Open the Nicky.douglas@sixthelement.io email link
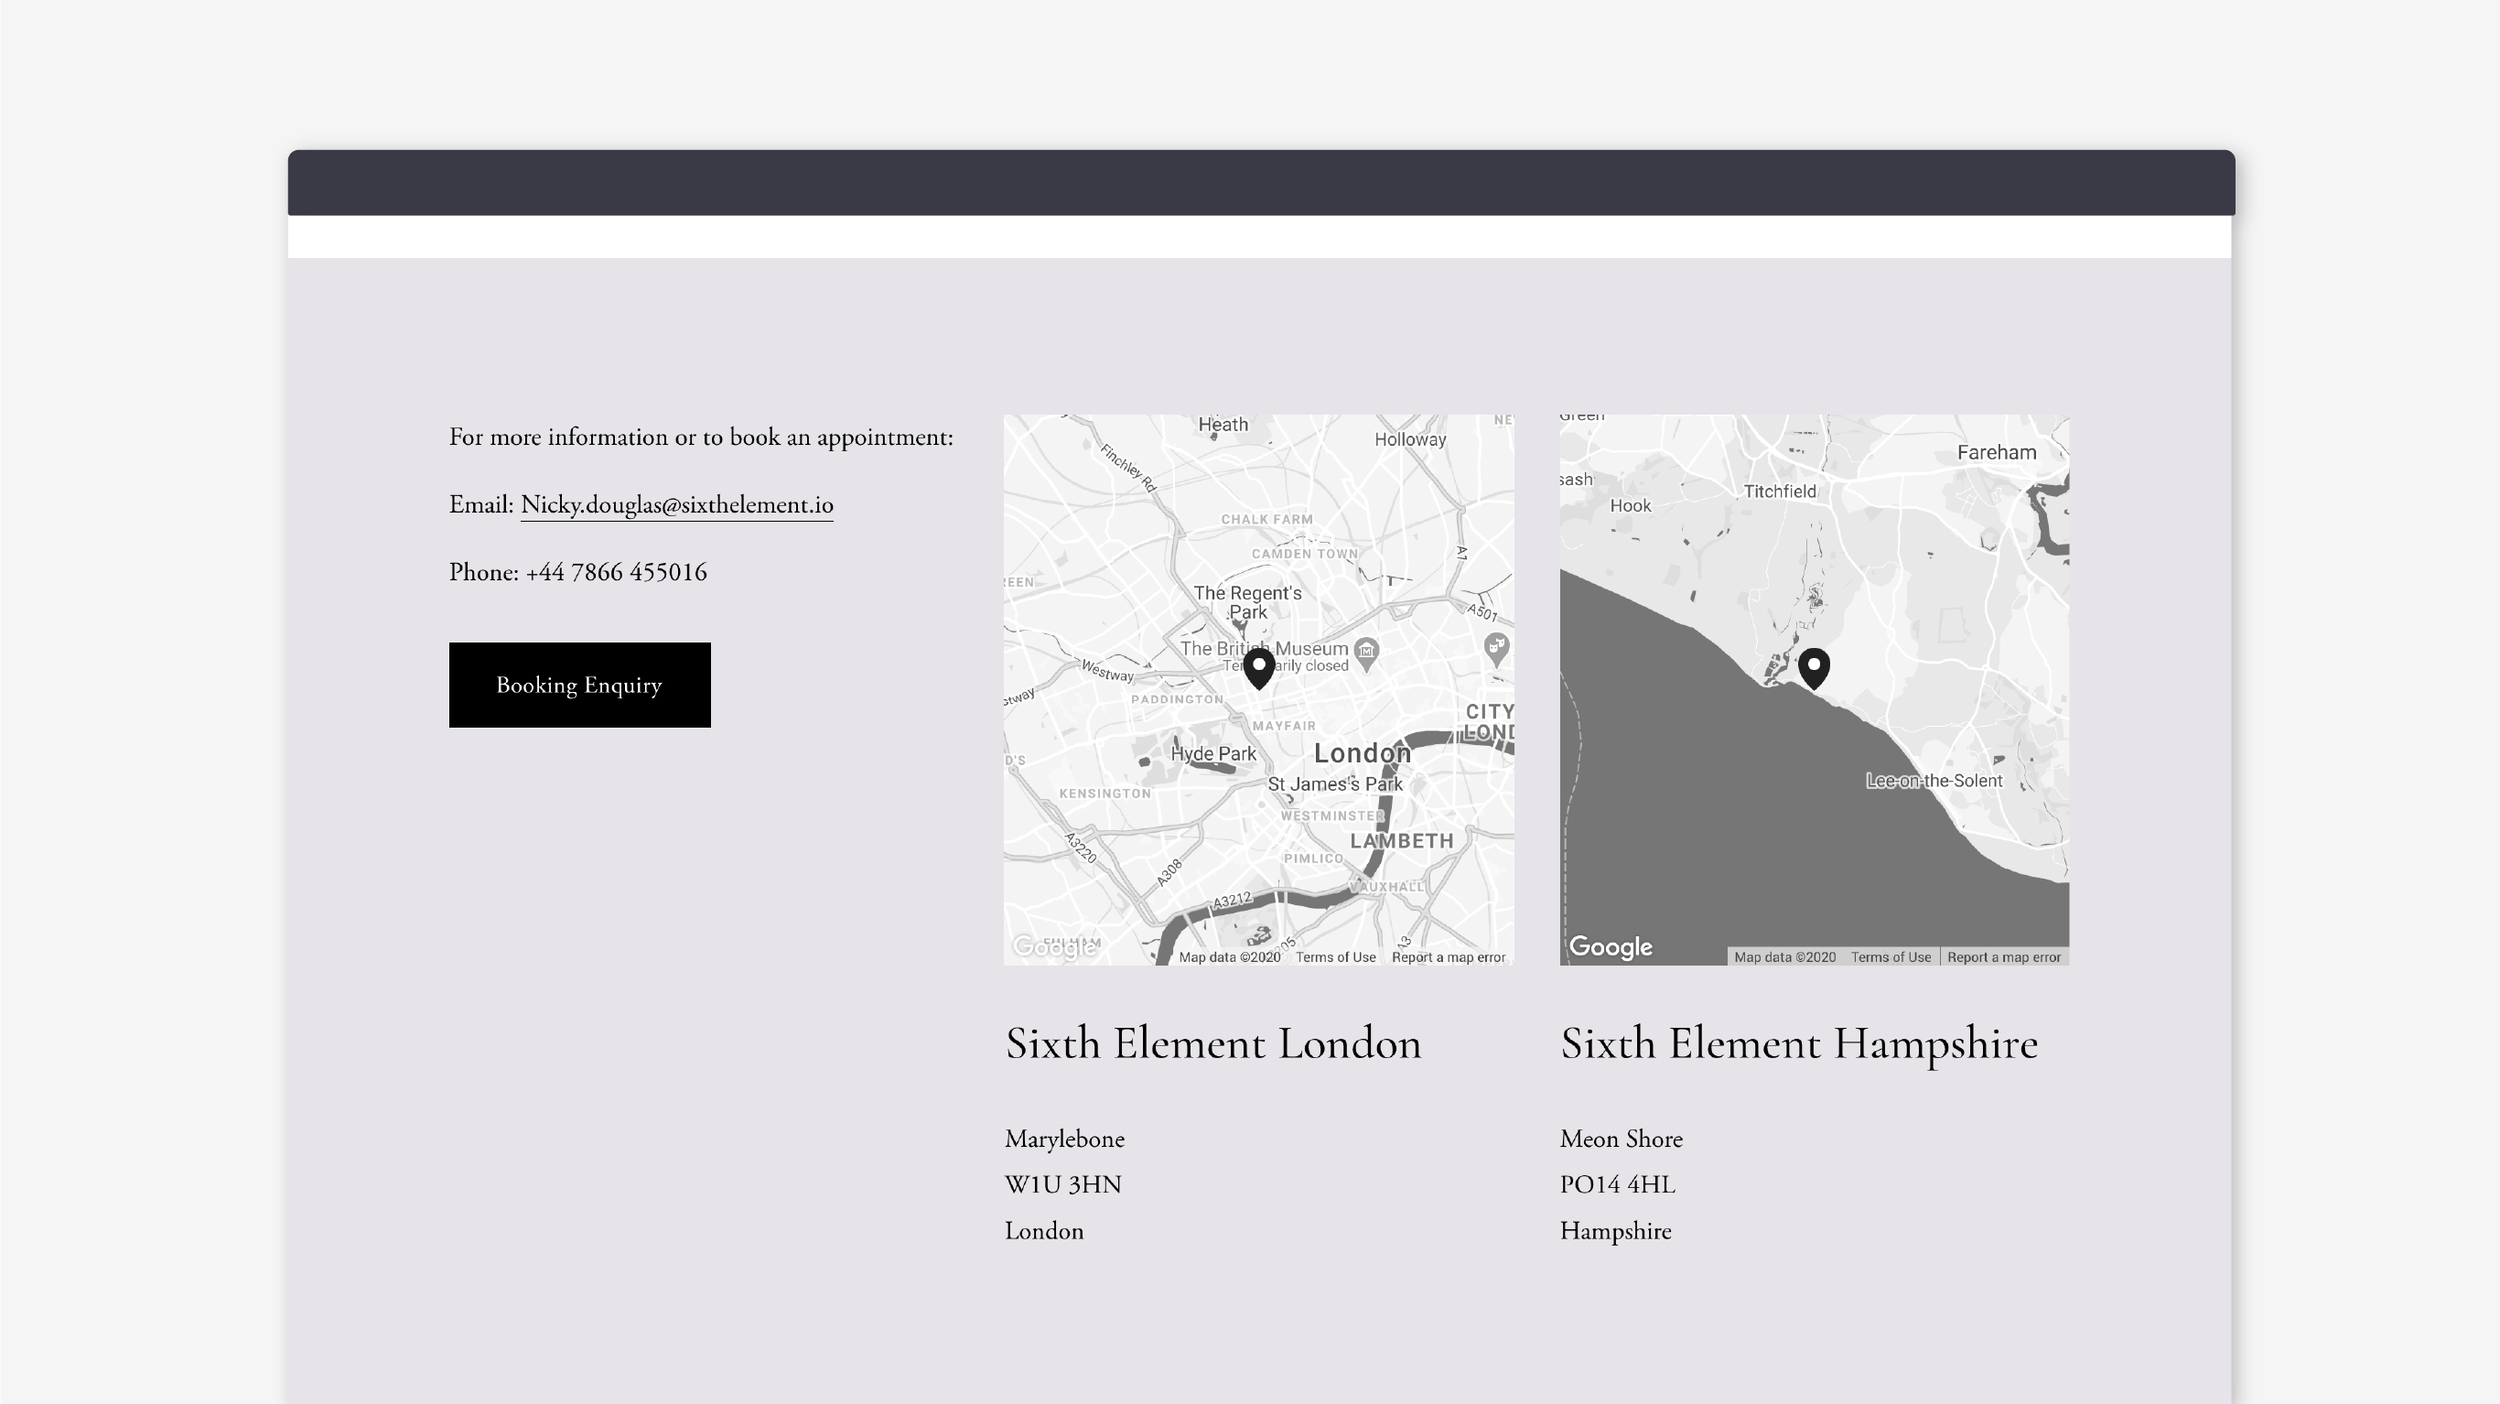 click(676, 505)
